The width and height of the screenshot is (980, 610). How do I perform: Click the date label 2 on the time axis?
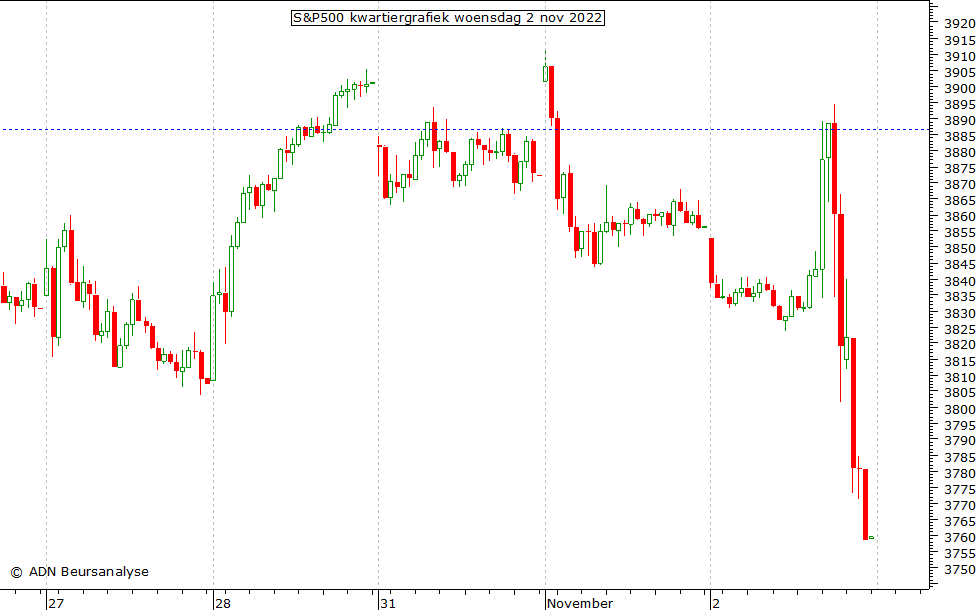(x=716, y=603)
